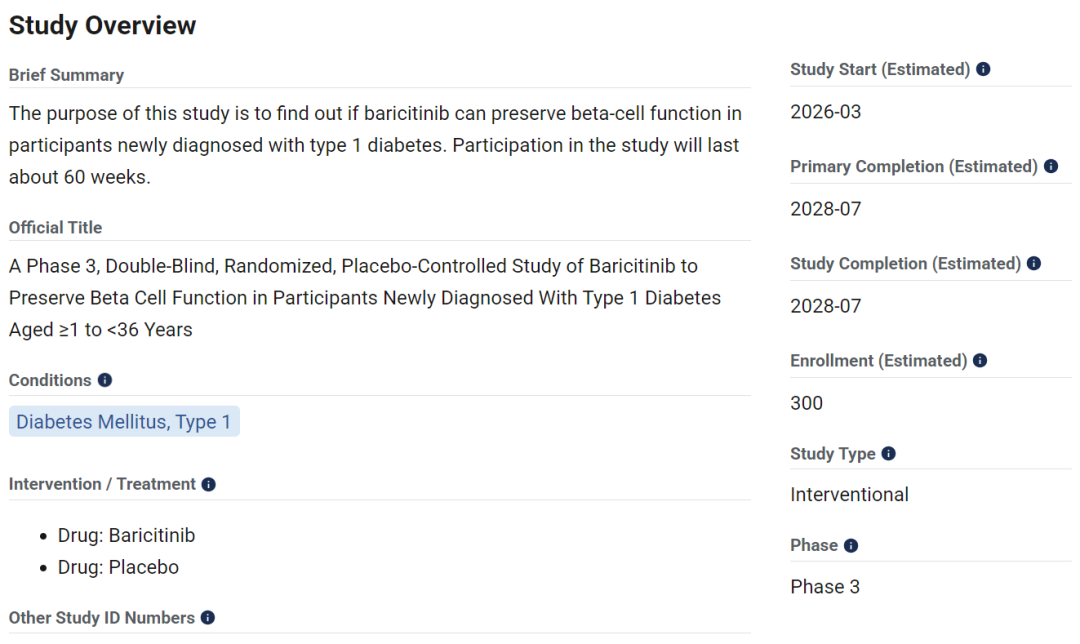Click info icon beside Study Start (Estimated)
The image size is (1080, 644).
[983, 69]
